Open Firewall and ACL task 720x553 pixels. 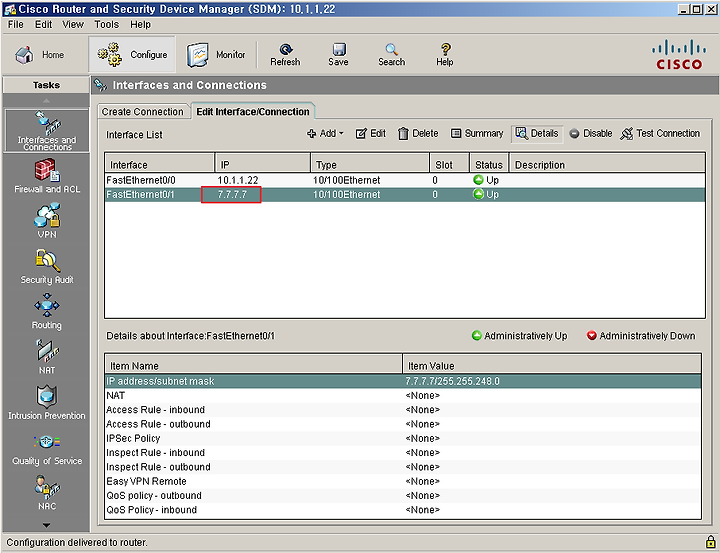click(x=47, y=176)
